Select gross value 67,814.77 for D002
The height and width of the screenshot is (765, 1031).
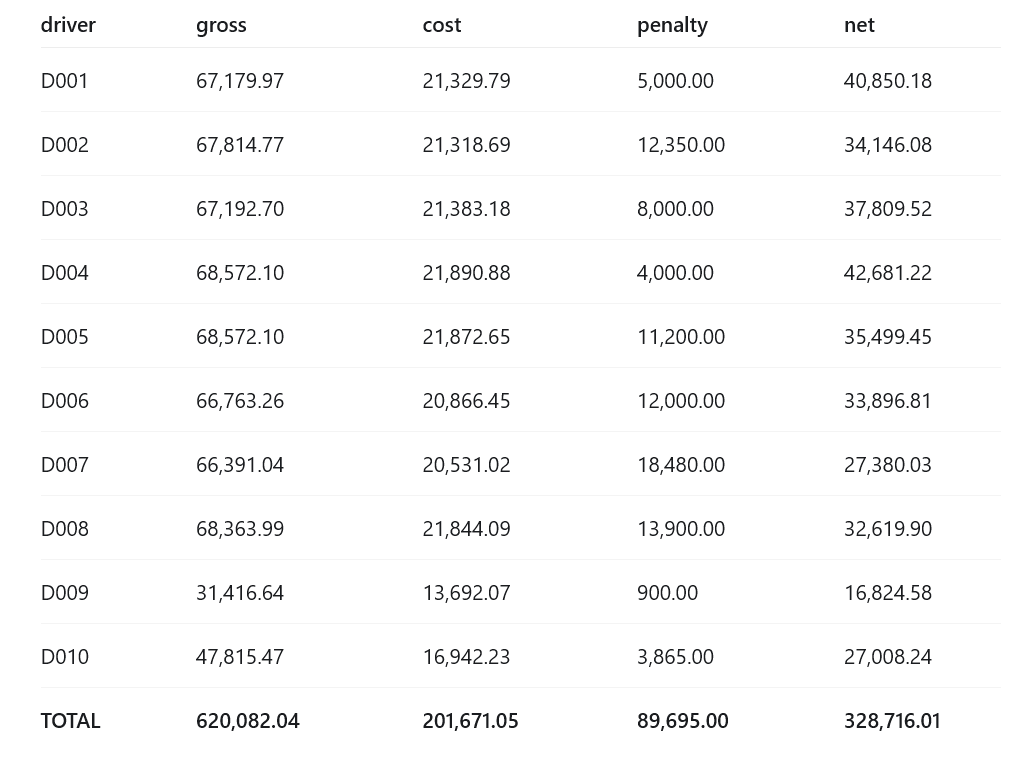pyautogui.click(x=240, y=145)
